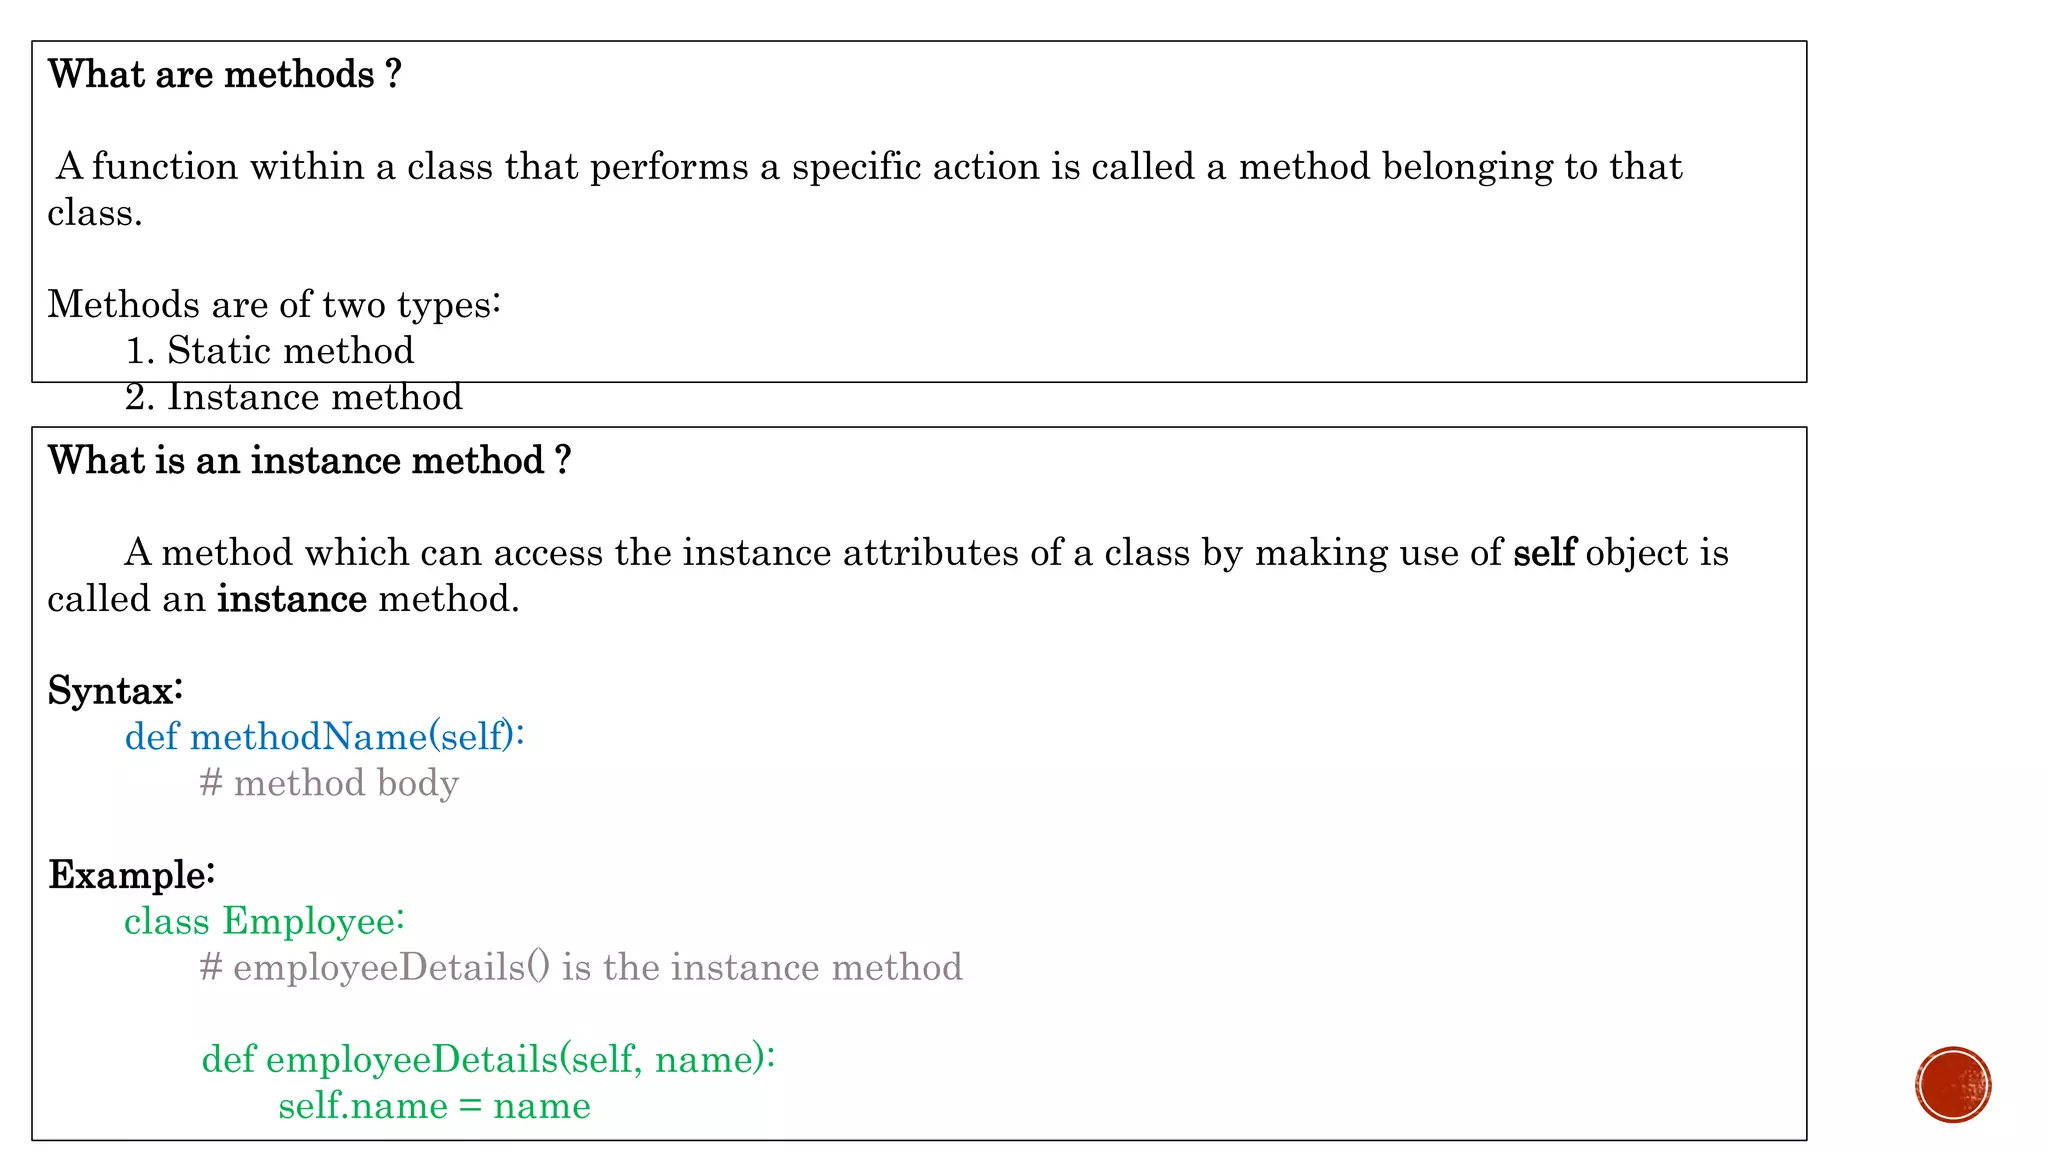The height and width of the screenshot is (1152, 2048).
Task: Click the green 'class Employee:' code line
Action: point(264,921)
